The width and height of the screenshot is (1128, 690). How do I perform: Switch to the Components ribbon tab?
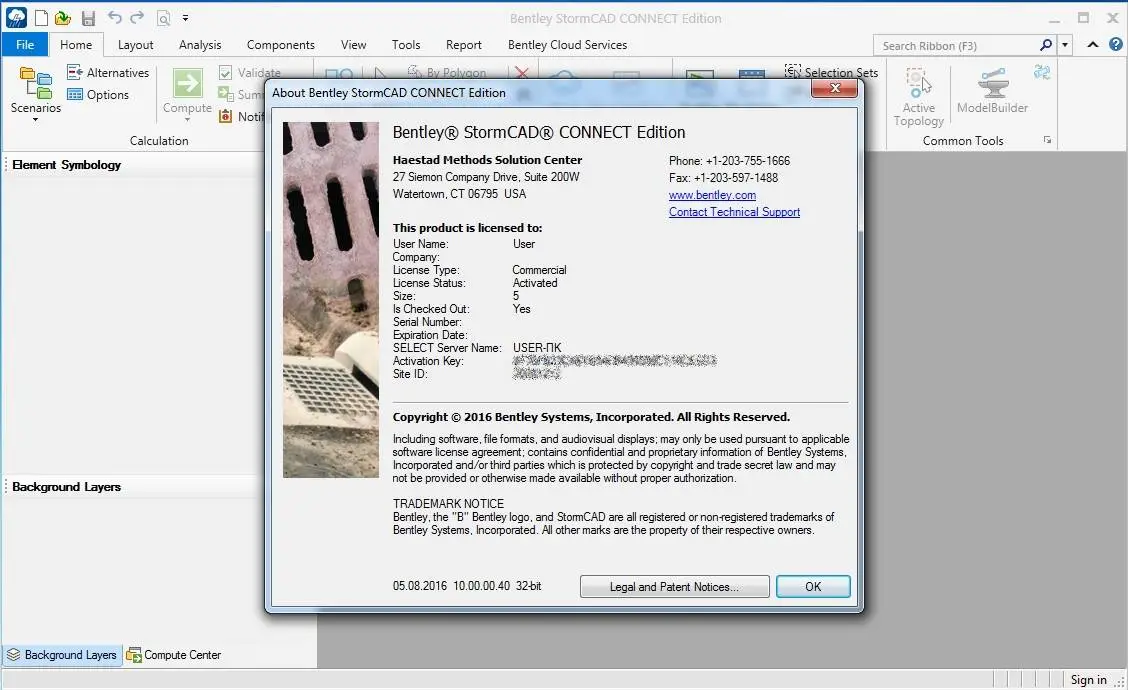[x=281, y=45]
